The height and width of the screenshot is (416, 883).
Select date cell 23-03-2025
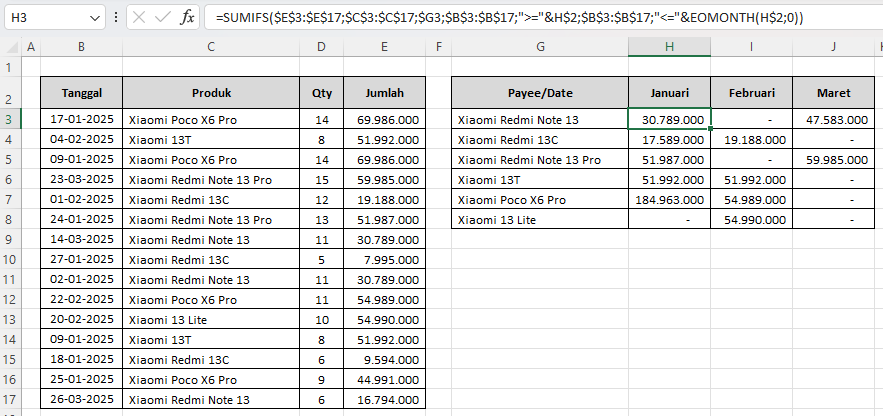pos(82,180)
